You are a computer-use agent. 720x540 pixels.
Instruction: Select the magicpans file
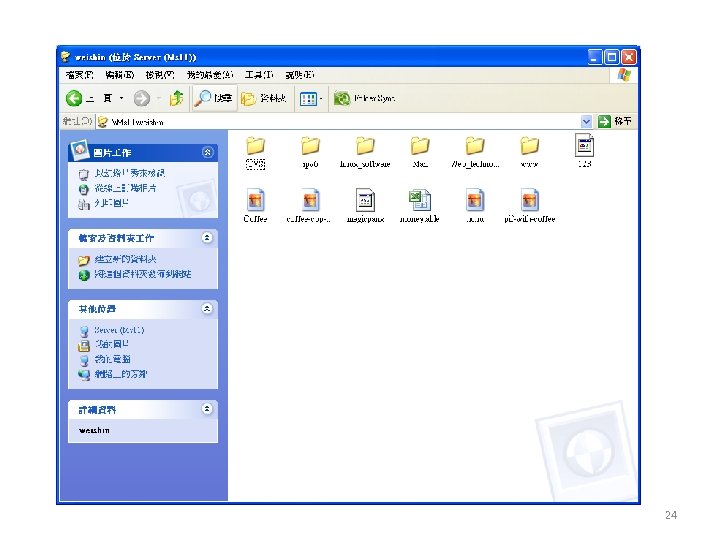coord(365,206)
